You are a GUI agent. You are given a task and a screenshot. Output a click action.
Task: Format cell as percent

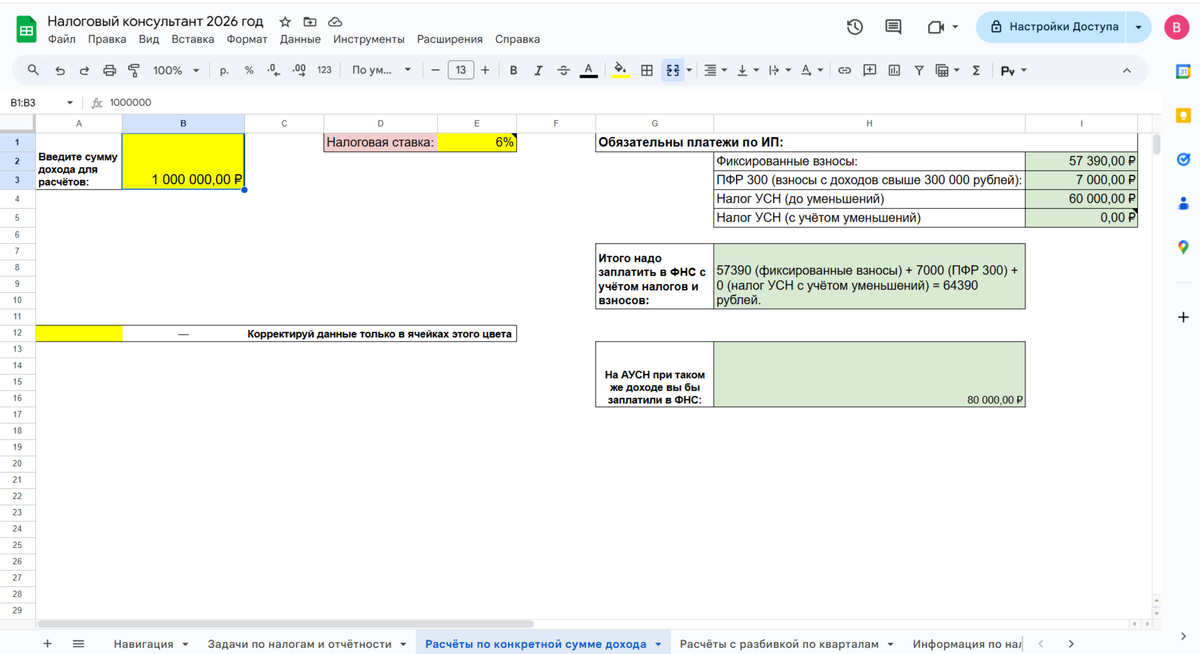point(249,70)
